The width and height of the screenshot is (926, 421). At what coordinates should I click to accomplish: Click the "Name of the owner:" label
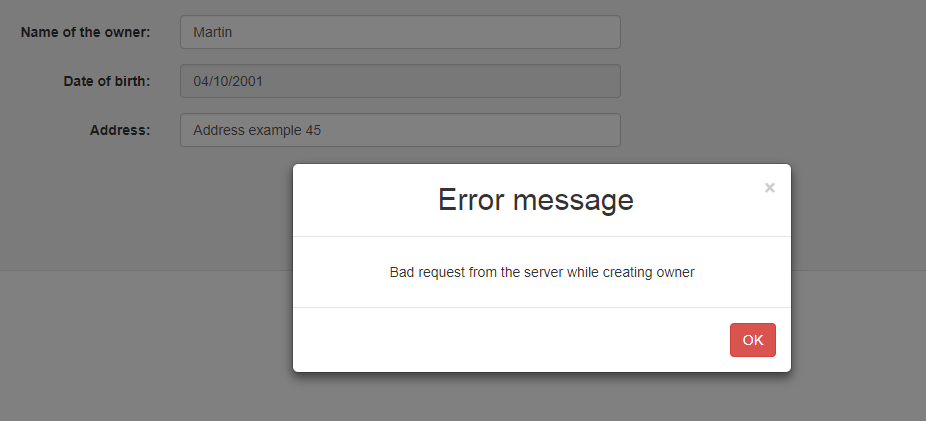click(85, 32)
